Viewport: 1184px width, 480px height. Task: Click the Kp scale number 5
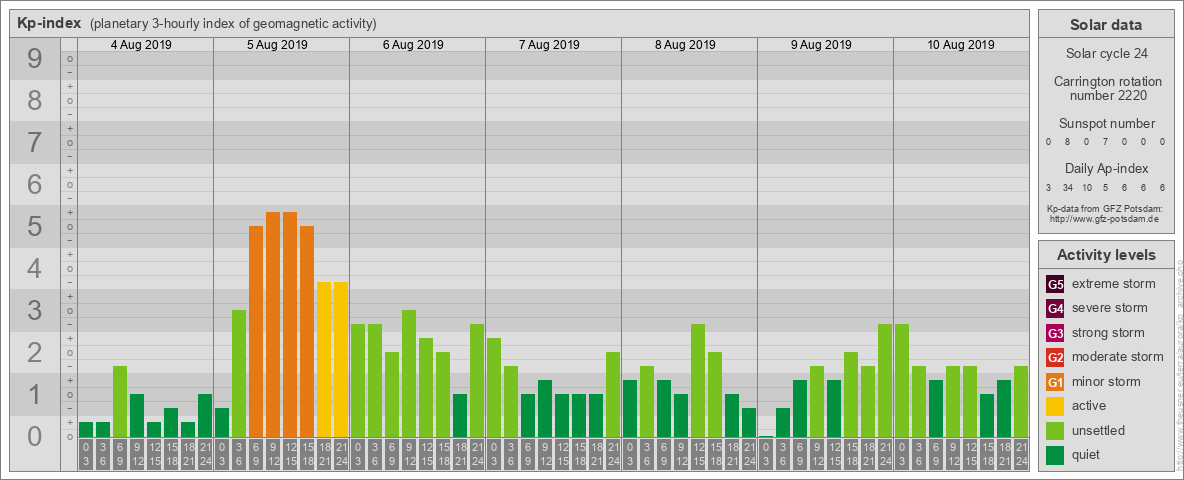coord(34,226)
